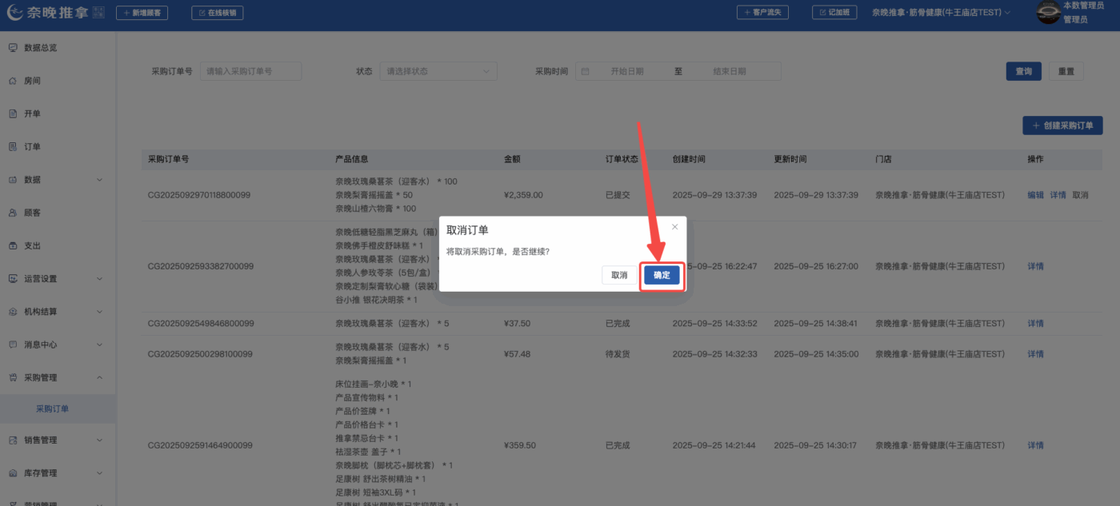Image resolution: width=1120 pixels, height=506 pixels.
Task: Click 创建采购订单 button
Action: click(x=1063, y=125)
